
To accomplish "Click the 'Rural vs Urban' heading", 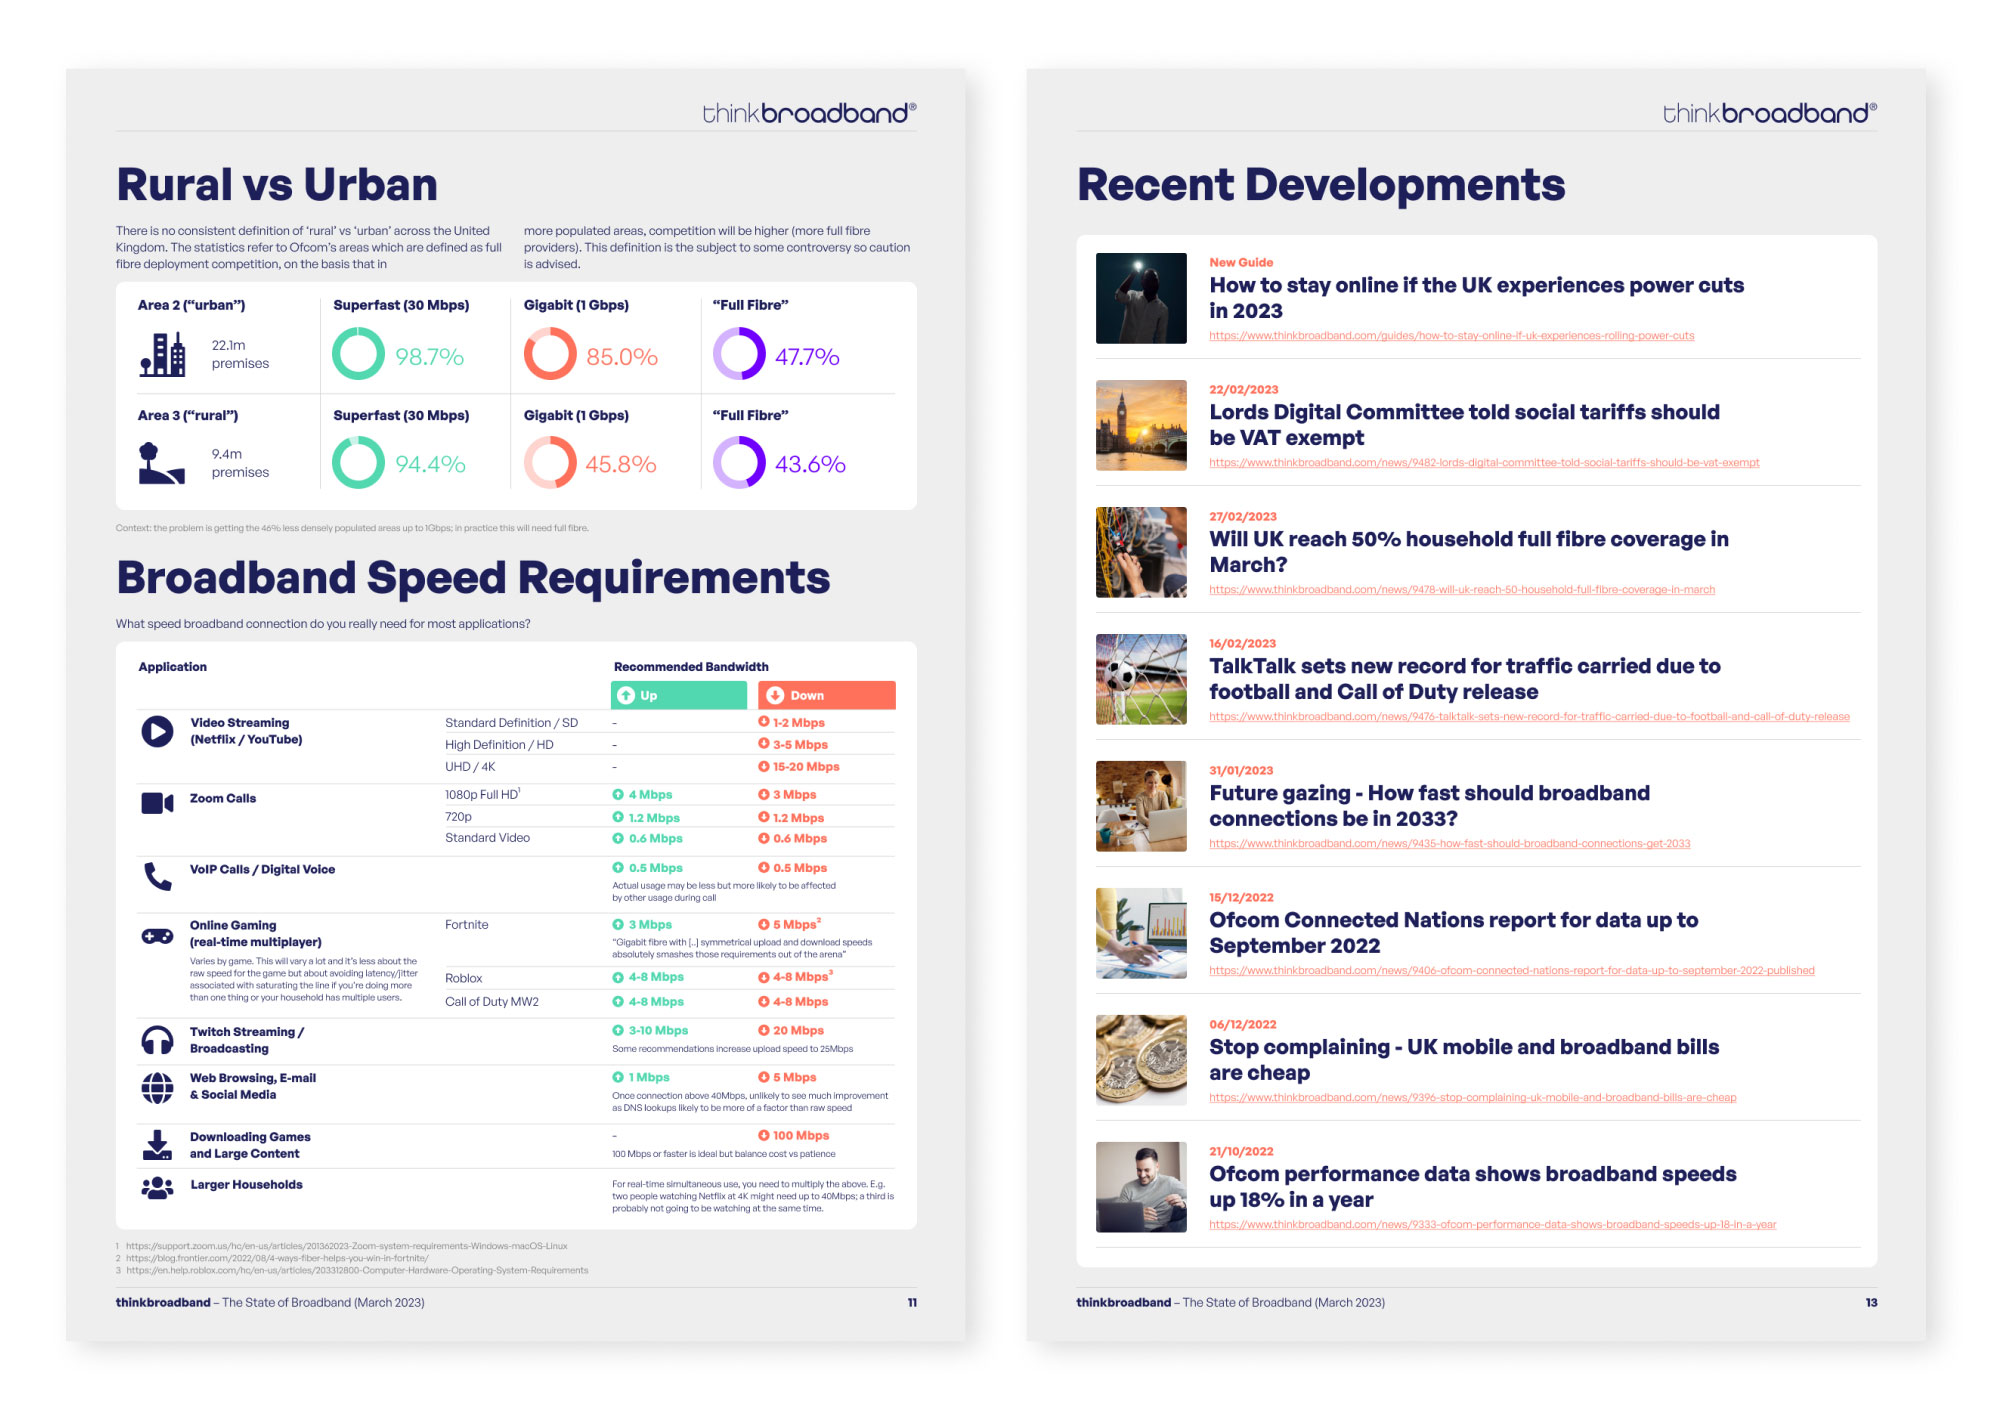I will click(277, 185).
